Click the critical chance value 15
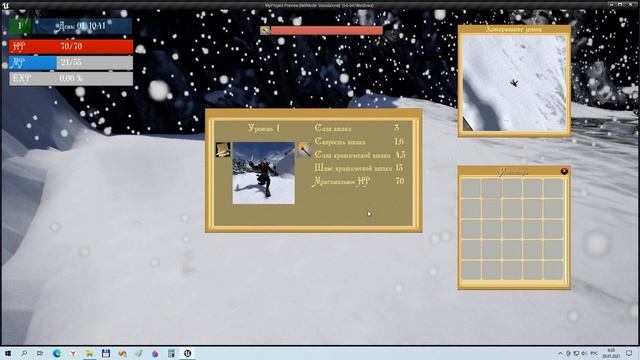The height and width of the screenshot is (360, 640). click(399, 168)
